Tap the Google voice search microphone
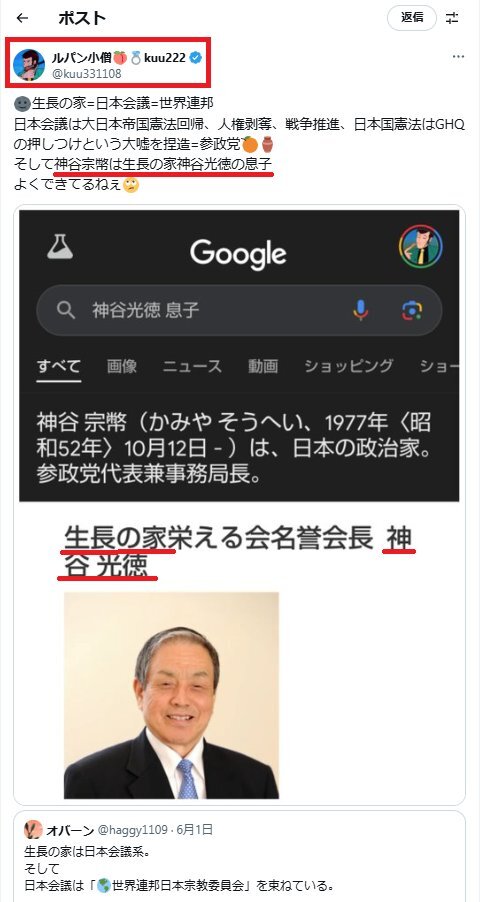 tap(361, 311)
